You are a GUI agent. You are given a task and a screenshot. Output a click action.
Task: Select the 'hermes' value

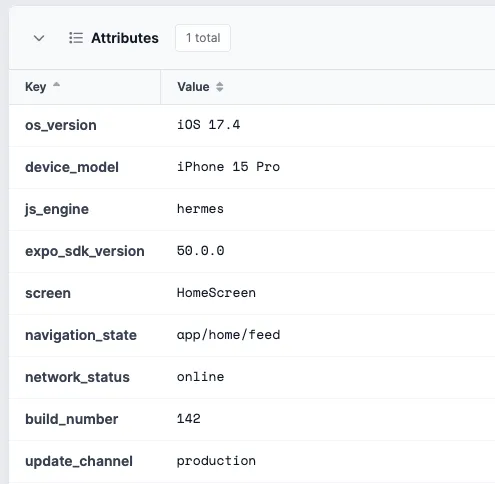point(200,209)
